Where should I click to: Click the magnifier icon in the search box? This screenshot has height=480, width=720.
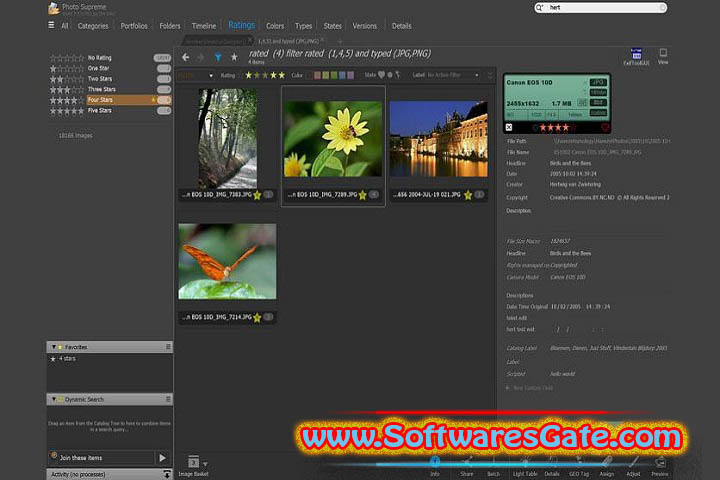point(540,8)
